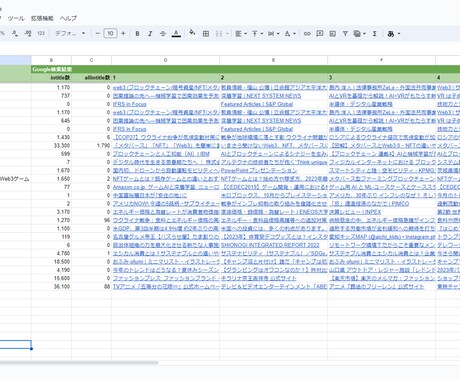
Task: Select the cell with value 4,780
Action: click(x=51, y=253)
